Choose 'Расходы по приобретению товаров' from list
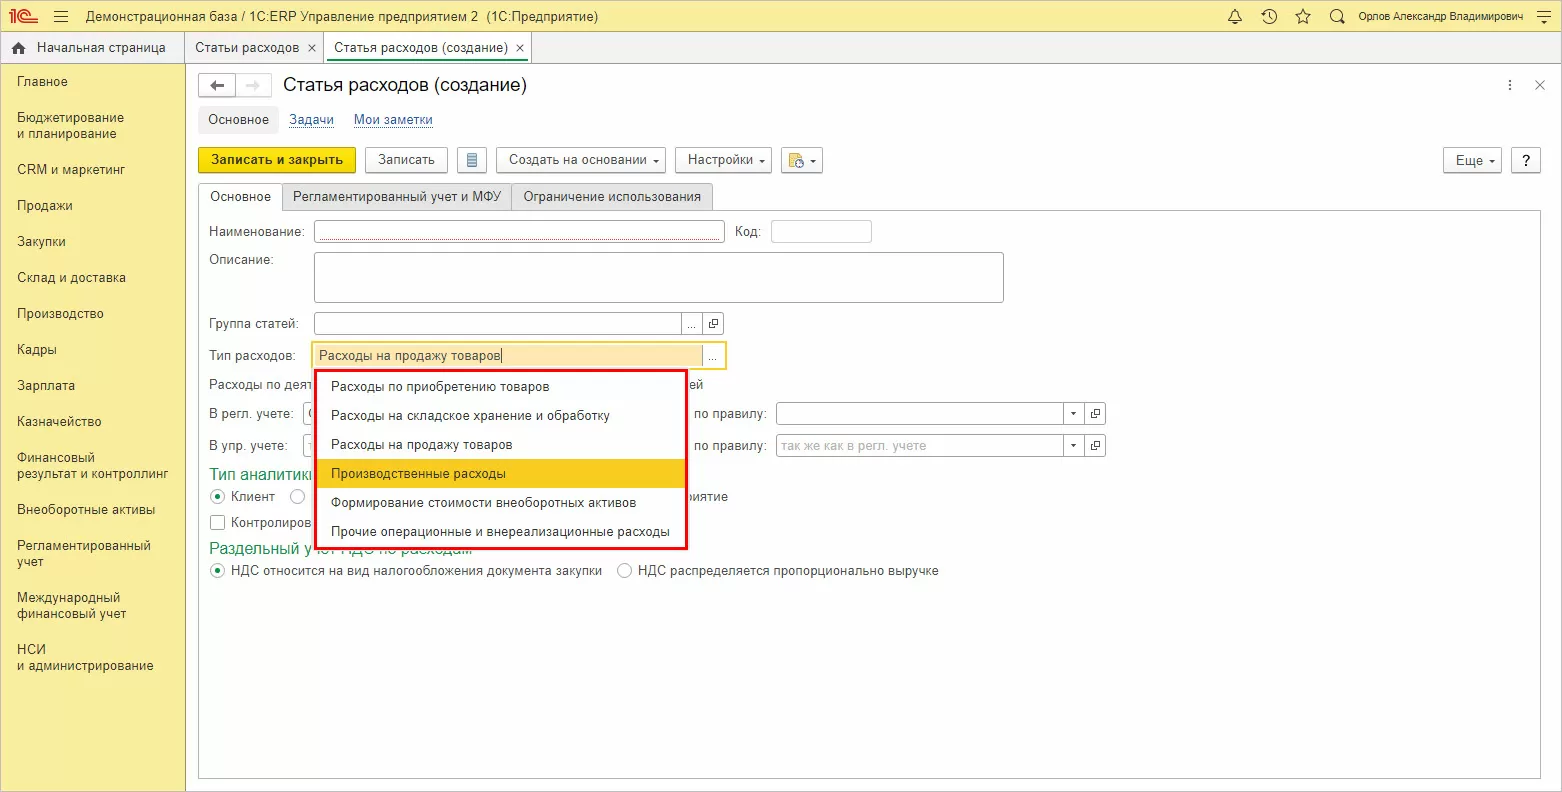The height and width of the screenshot is (792, 1562). tap(501, 387)
